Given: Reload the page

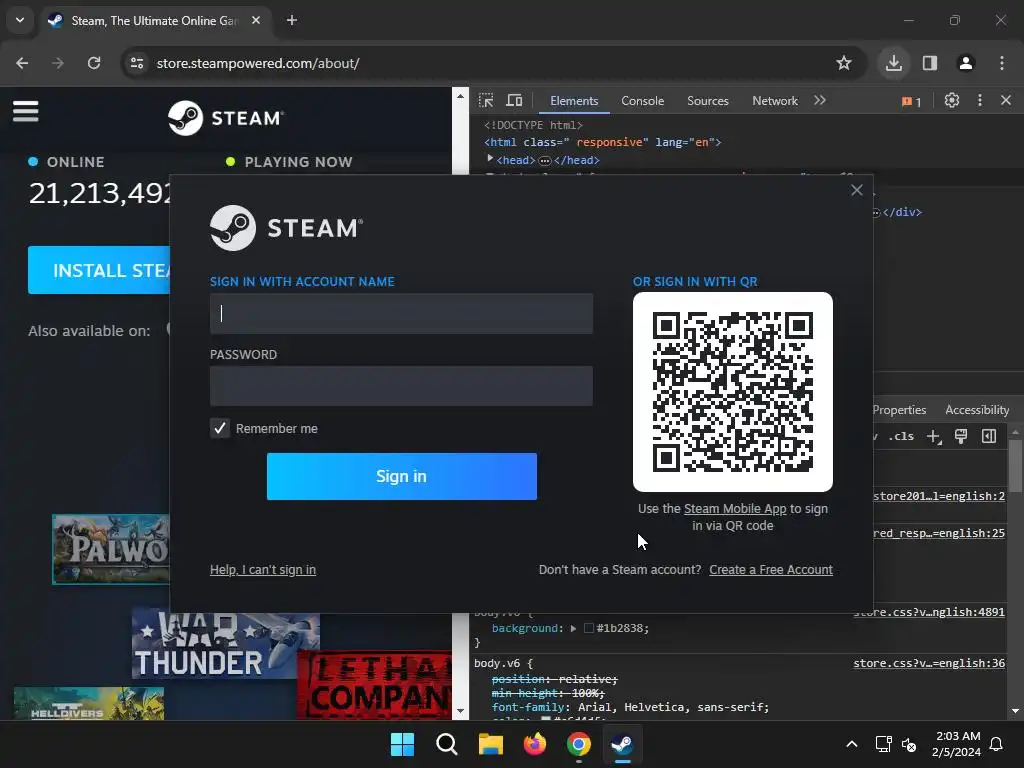Looking at the screenshot, I should 94,63.
